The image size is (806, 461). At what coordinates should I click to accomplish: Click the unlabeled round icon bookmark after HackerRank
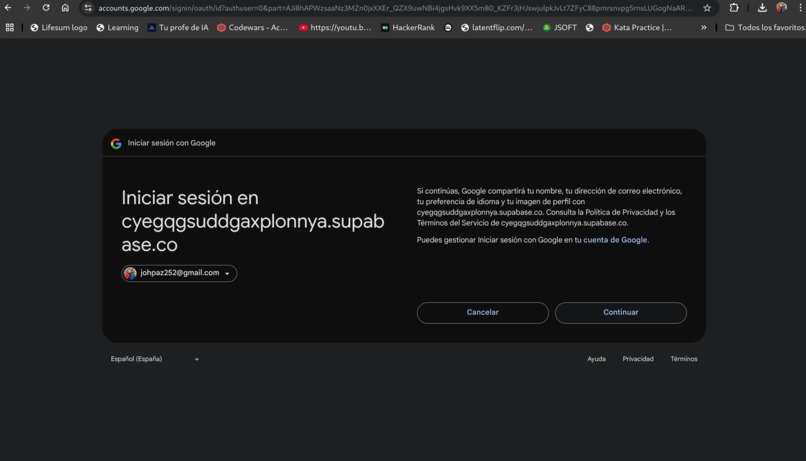pyautogui.click(x=448, y=28)
